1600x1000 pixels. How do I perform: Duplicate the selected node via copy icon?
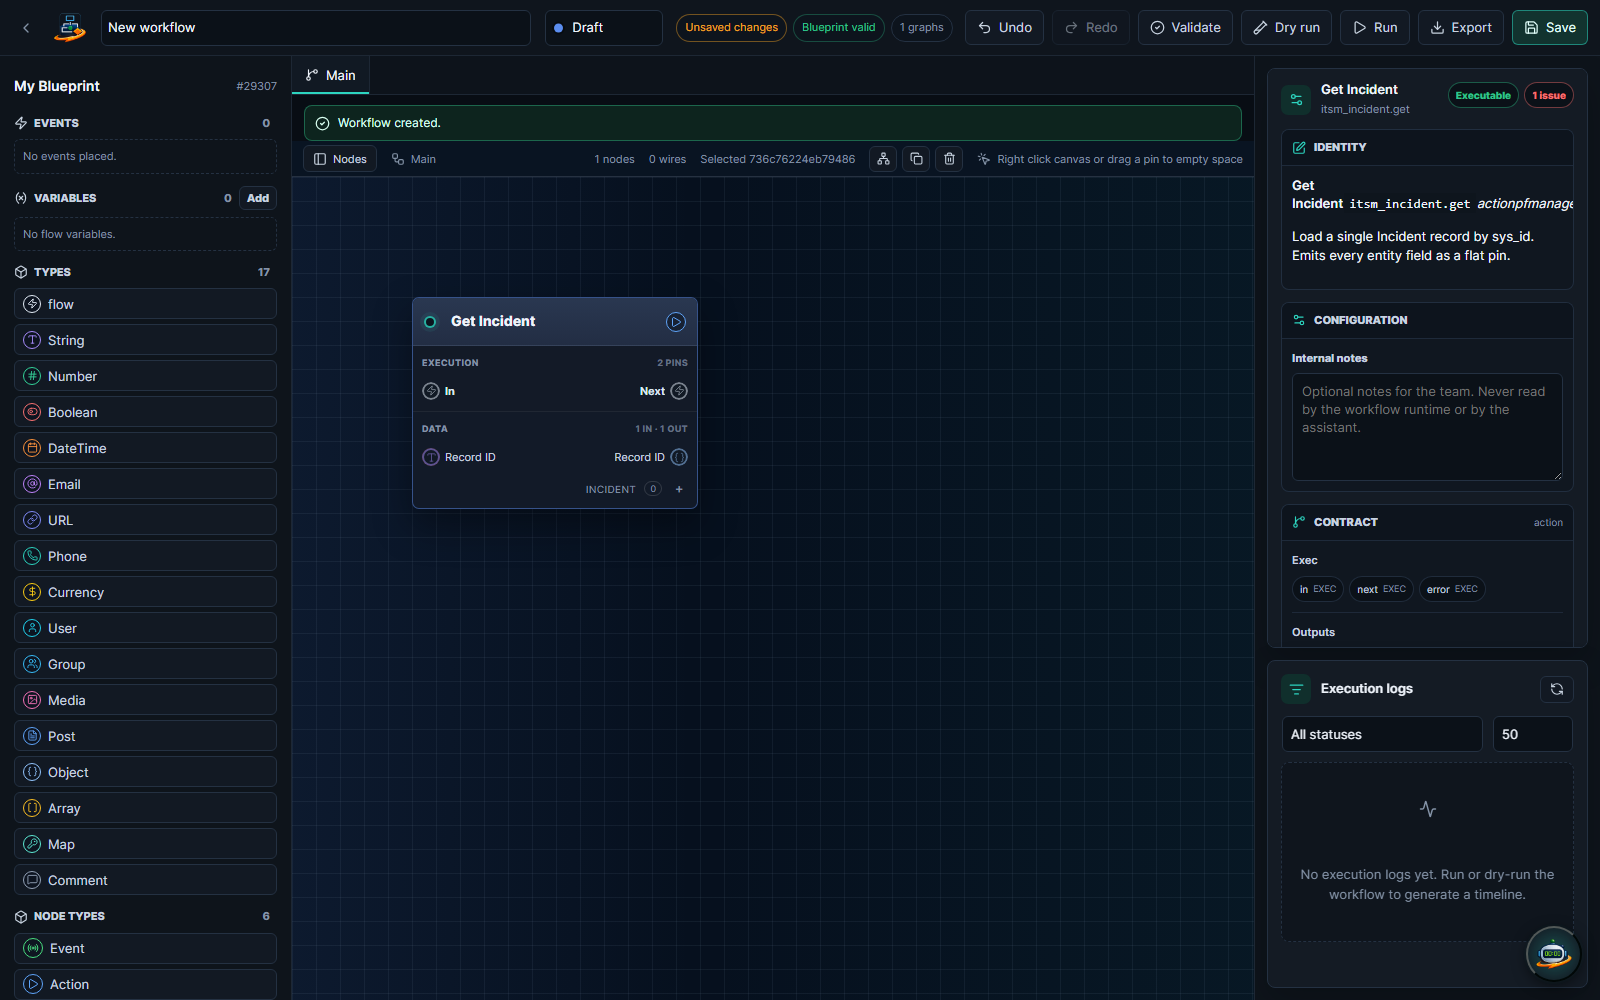tap(916, 159)
